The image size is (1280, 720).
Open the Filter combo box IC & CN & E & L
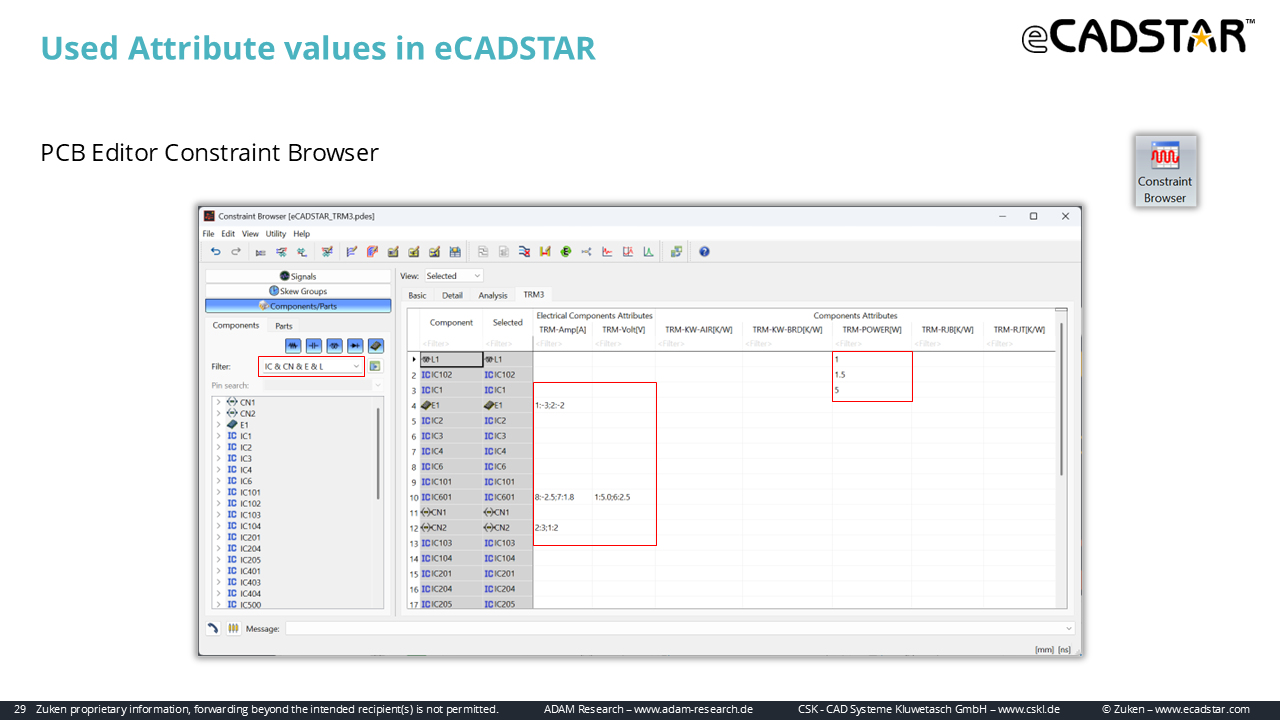pos(311,366)
